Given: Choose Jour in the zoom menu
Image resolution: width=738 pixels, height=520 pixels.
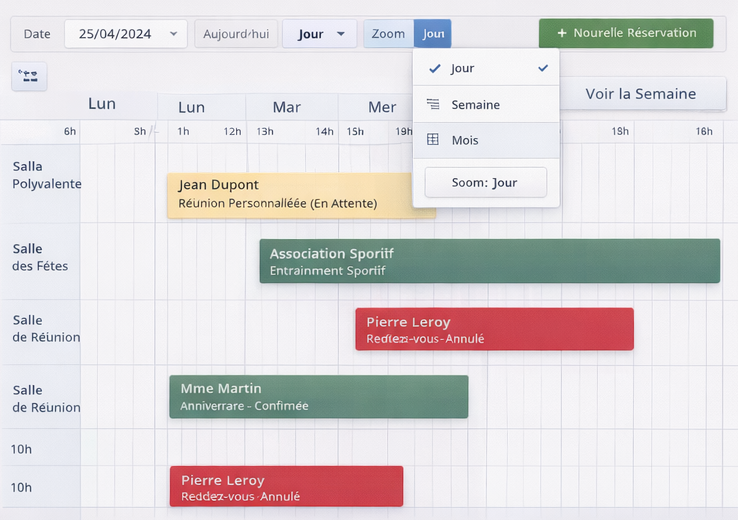Looking at the screenshot, I should point(486,68).
